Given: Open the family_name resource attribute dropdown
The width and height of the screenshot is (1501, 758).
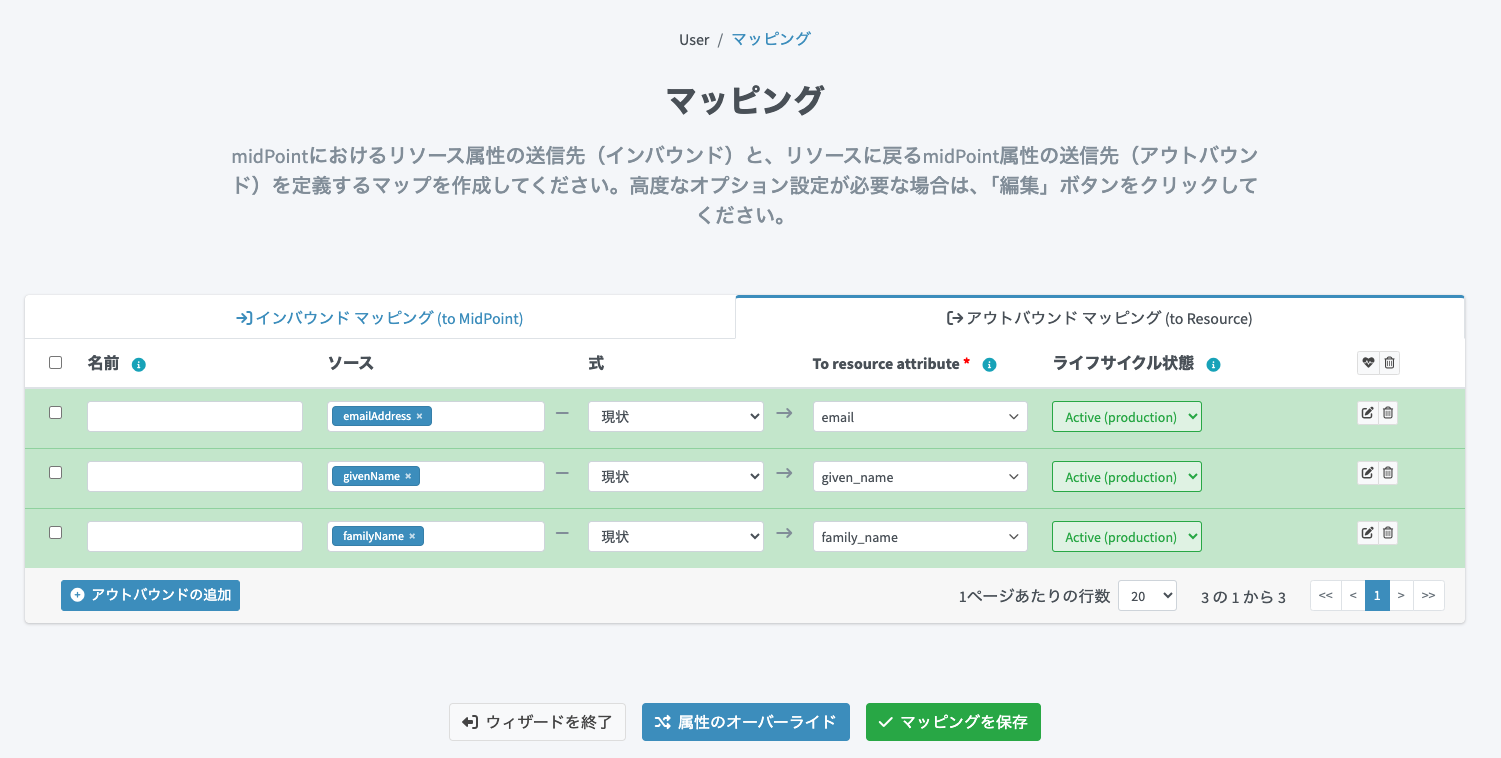Looking at the screenshot, I should point(920,537).
